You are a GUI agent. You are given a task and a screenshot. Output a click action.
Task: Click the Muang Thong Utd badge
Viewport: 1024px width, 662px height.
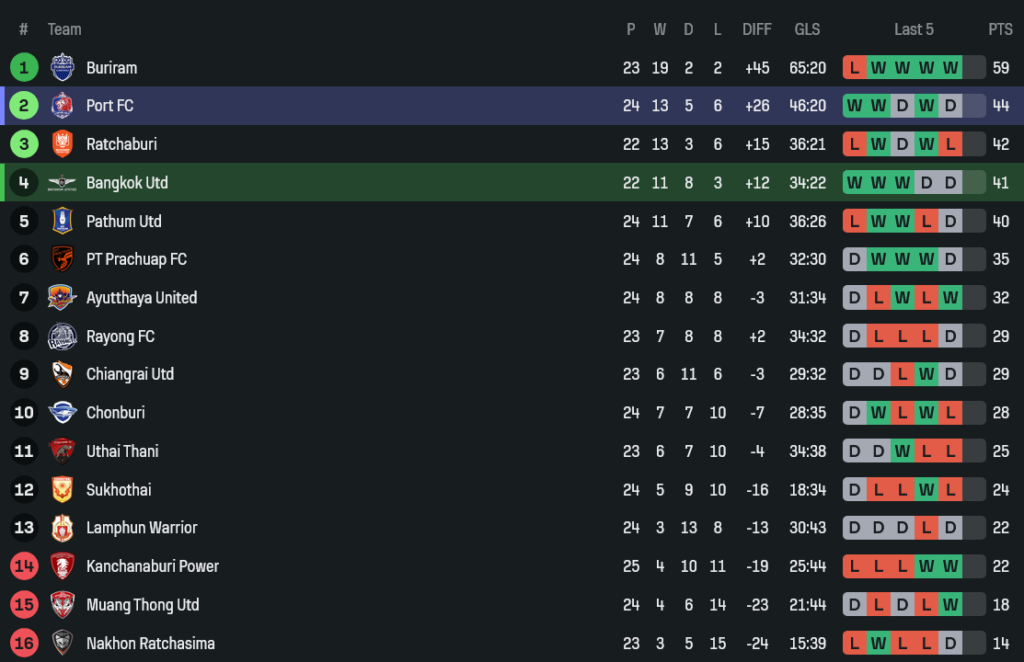point(63,604)
